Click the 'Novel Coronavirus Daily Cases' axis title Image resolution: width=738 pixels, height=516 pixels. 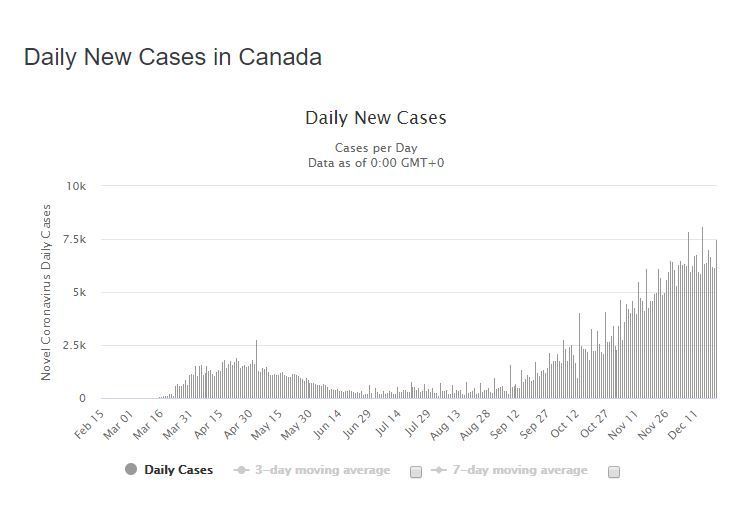pos(46,292)
